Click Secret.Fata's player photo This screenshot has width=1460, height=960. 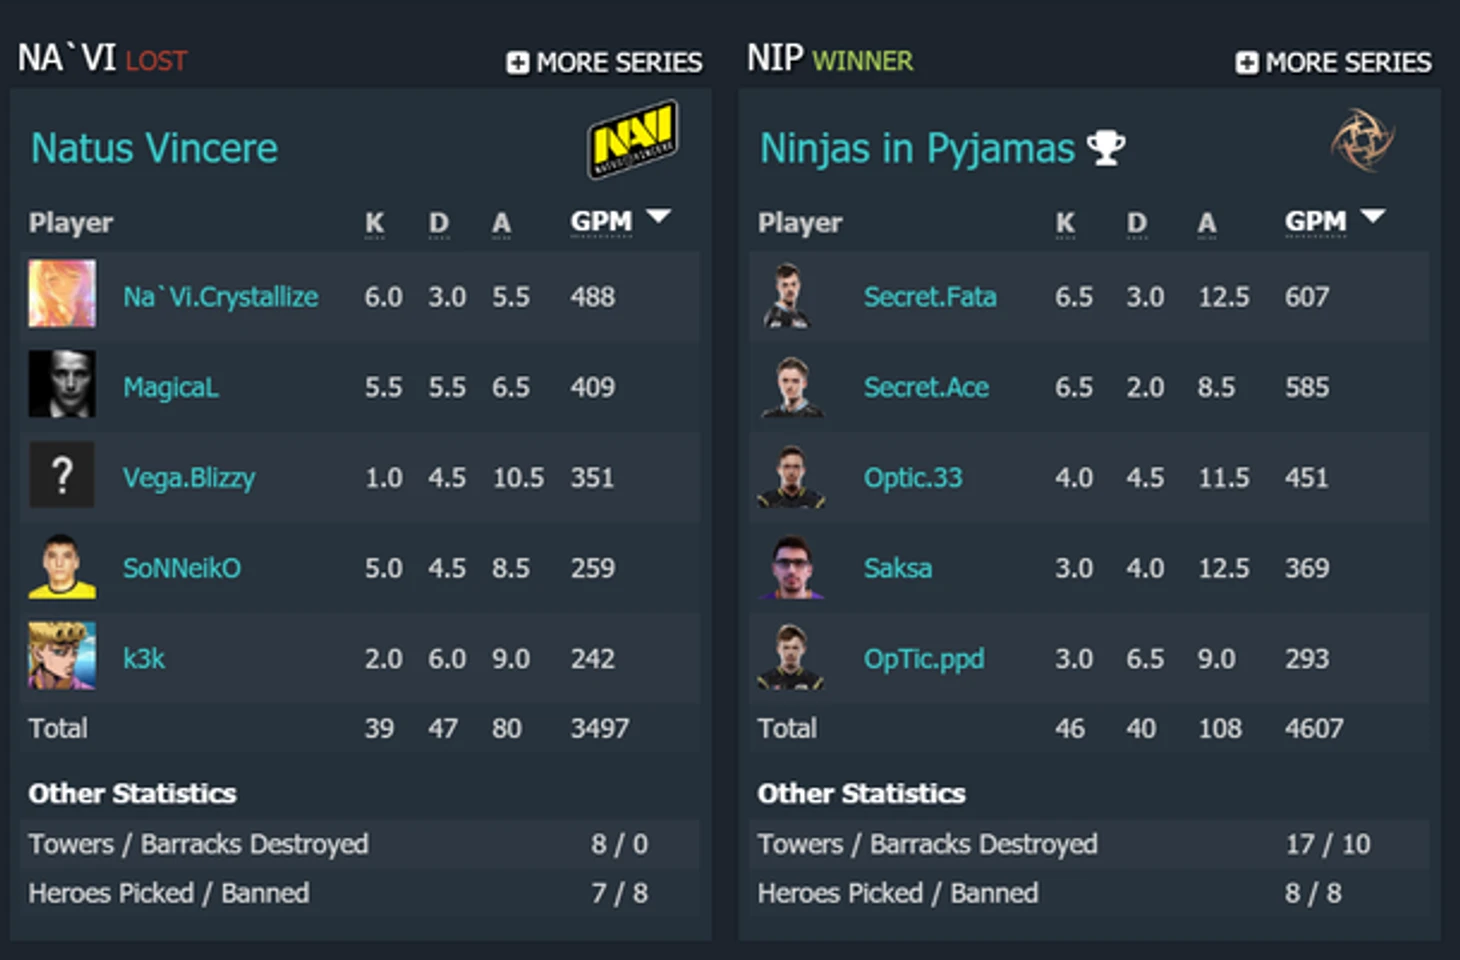click(788, 296)
